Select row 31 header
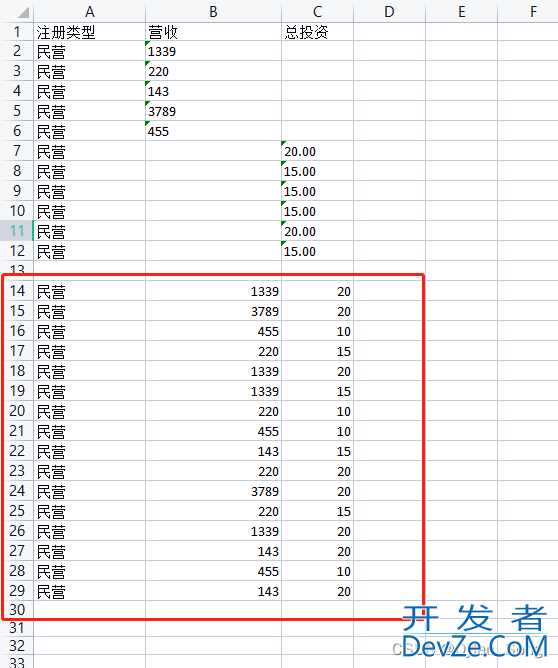Viewport: 558px width, 668px height. point(17,628)
